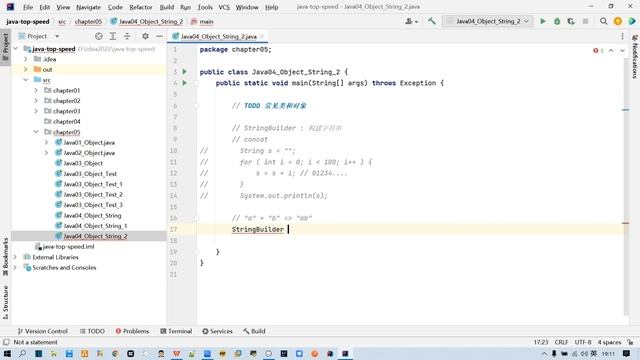
Task: Open TODO tool window
Action: 92,331
